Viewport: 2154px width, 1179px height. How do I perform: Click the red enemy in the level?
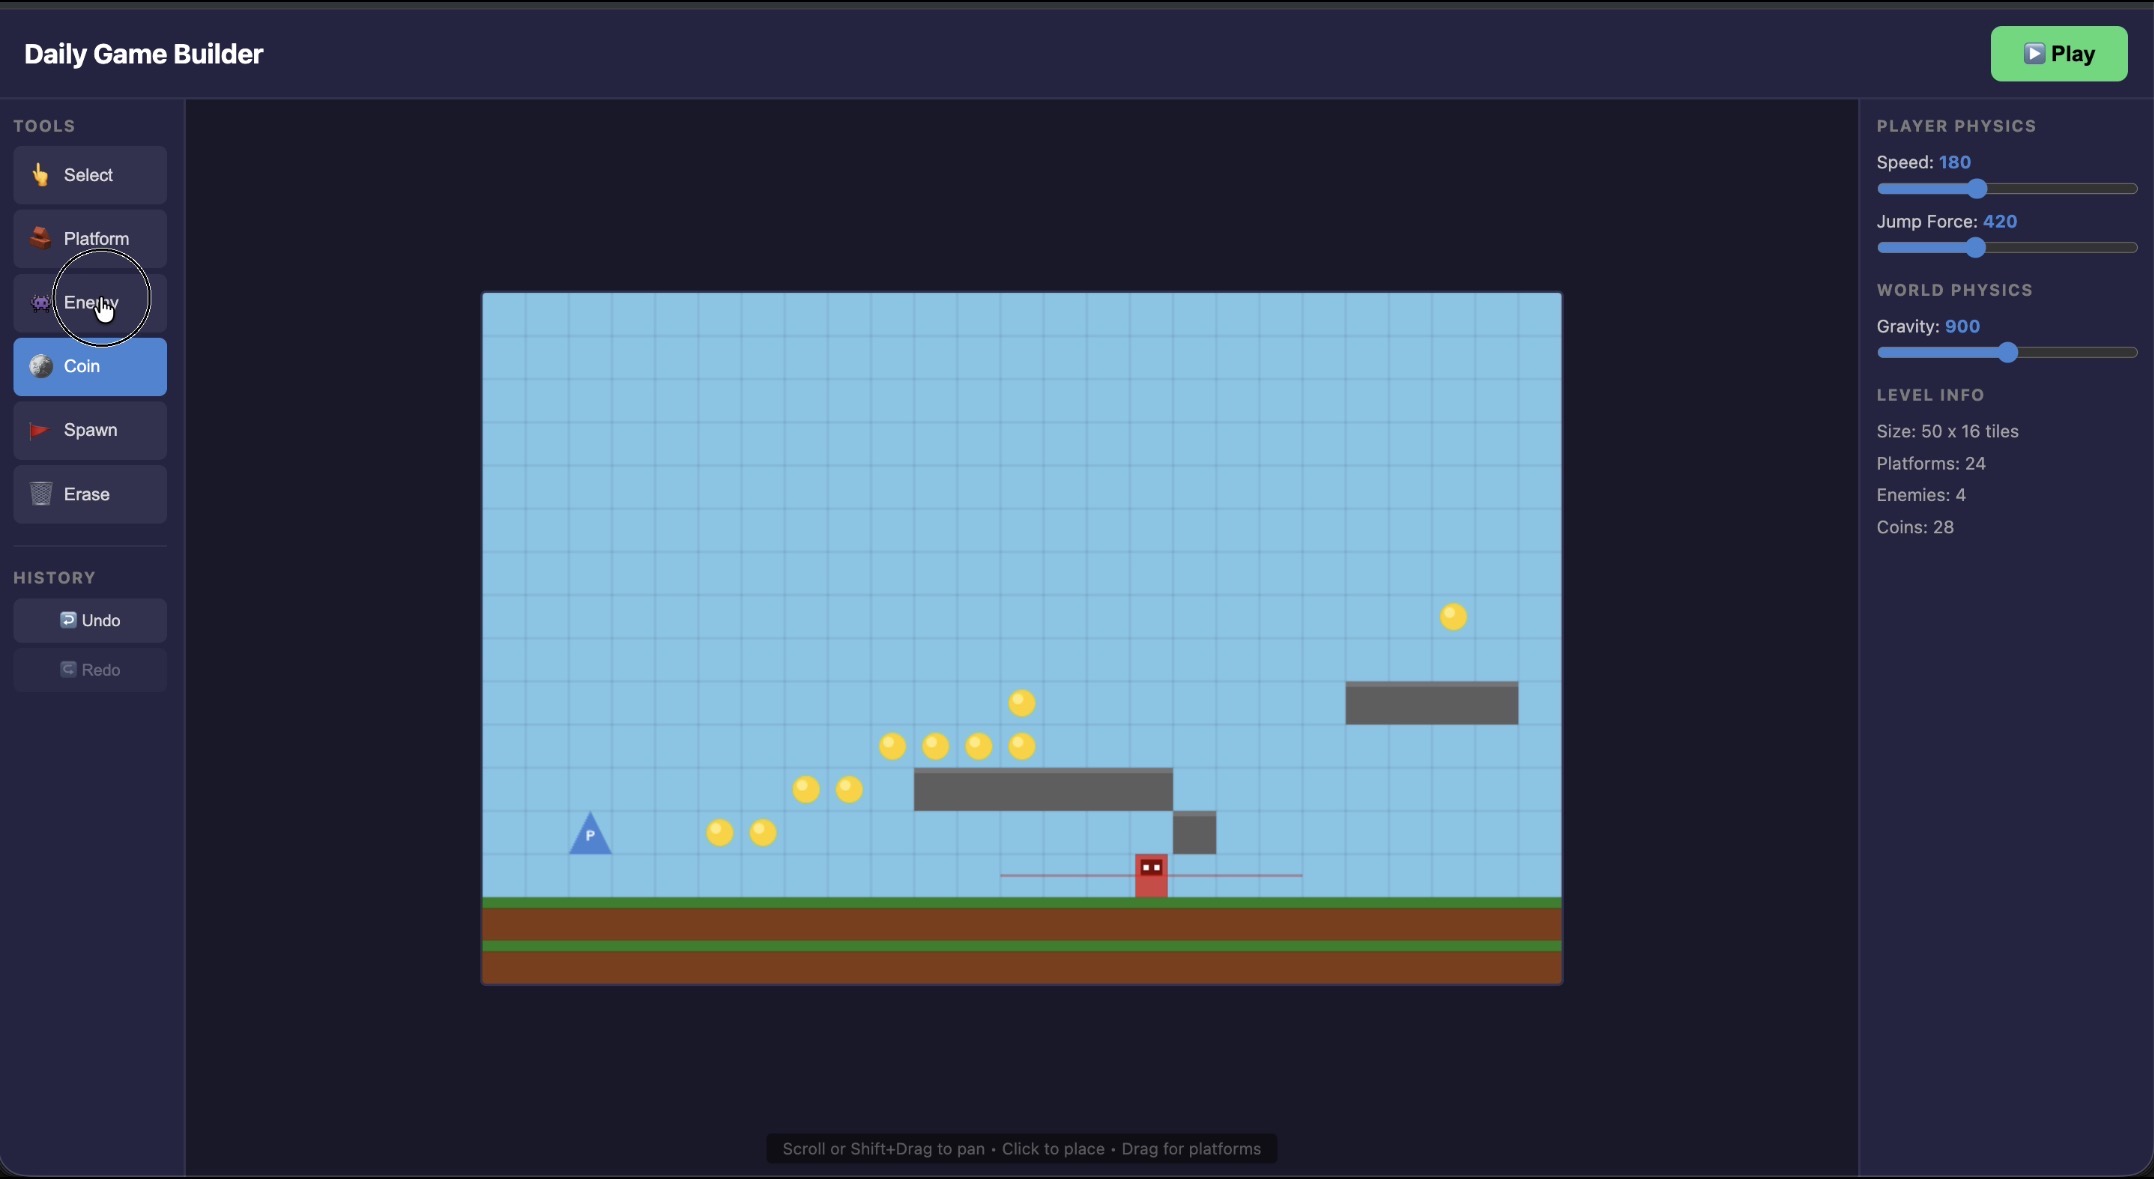click(1151, 874)
